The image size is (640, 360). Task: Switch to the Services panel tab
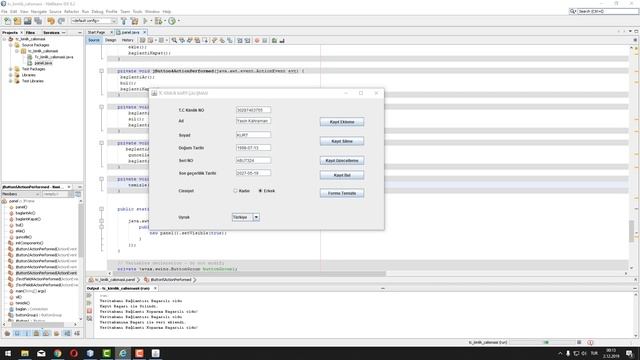click(51, 33)
